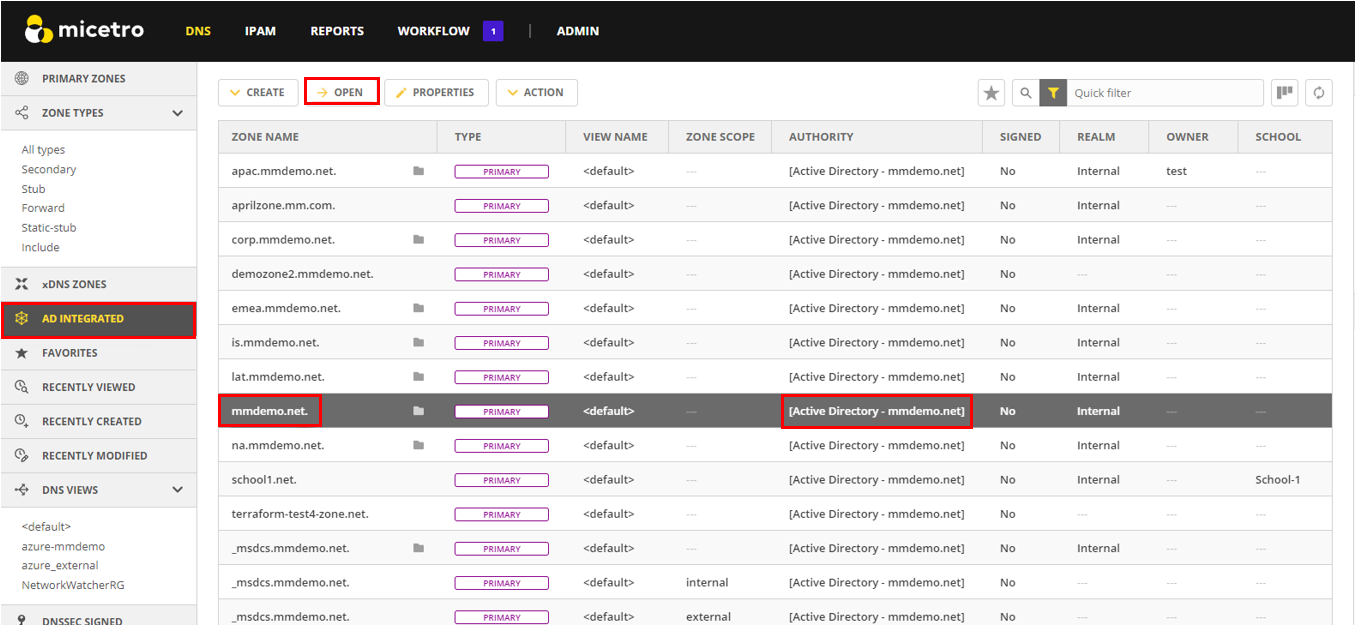Collapse the Zone Types section

pyautogui.click(x=178, y=113)
